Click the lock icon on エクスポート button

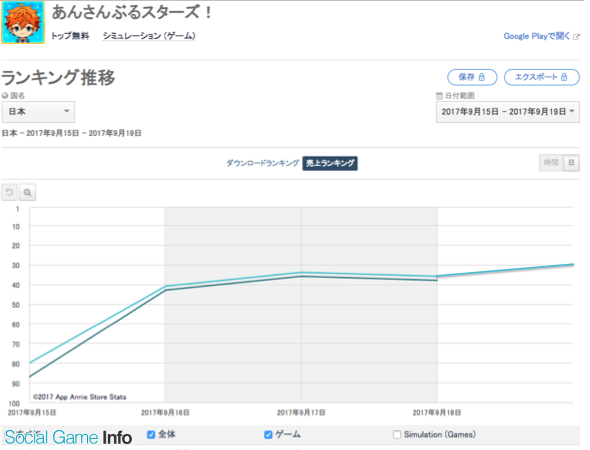click(564, 77)
